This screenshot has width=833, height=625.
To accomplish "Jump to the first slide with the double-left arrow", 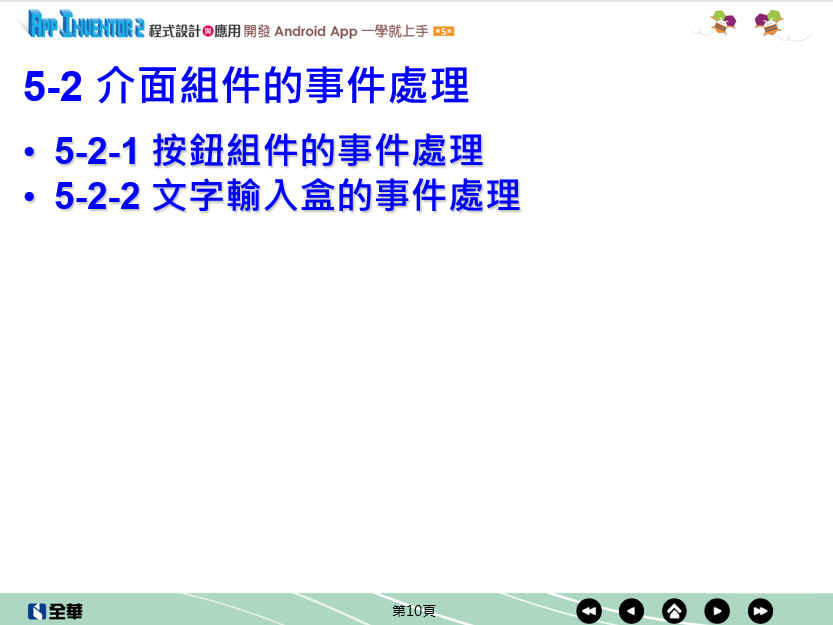I will [x=589, y=610].
